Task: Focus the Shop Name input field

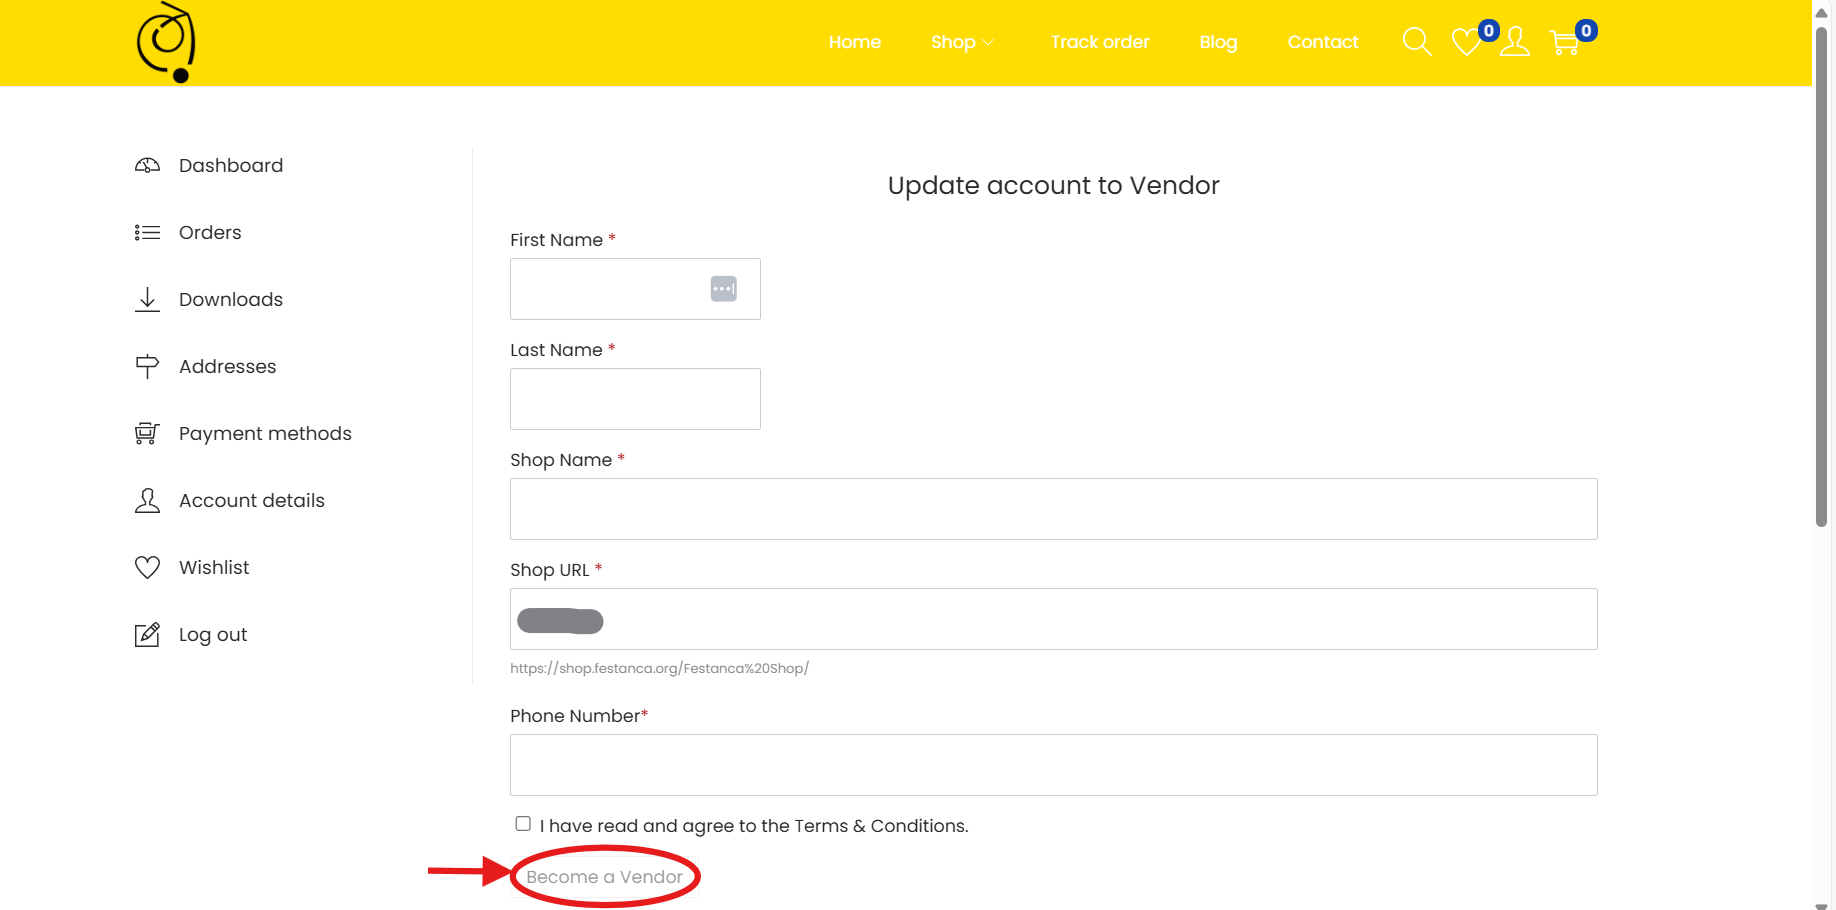Action: pyautogui.click(x=1053, y=509)
